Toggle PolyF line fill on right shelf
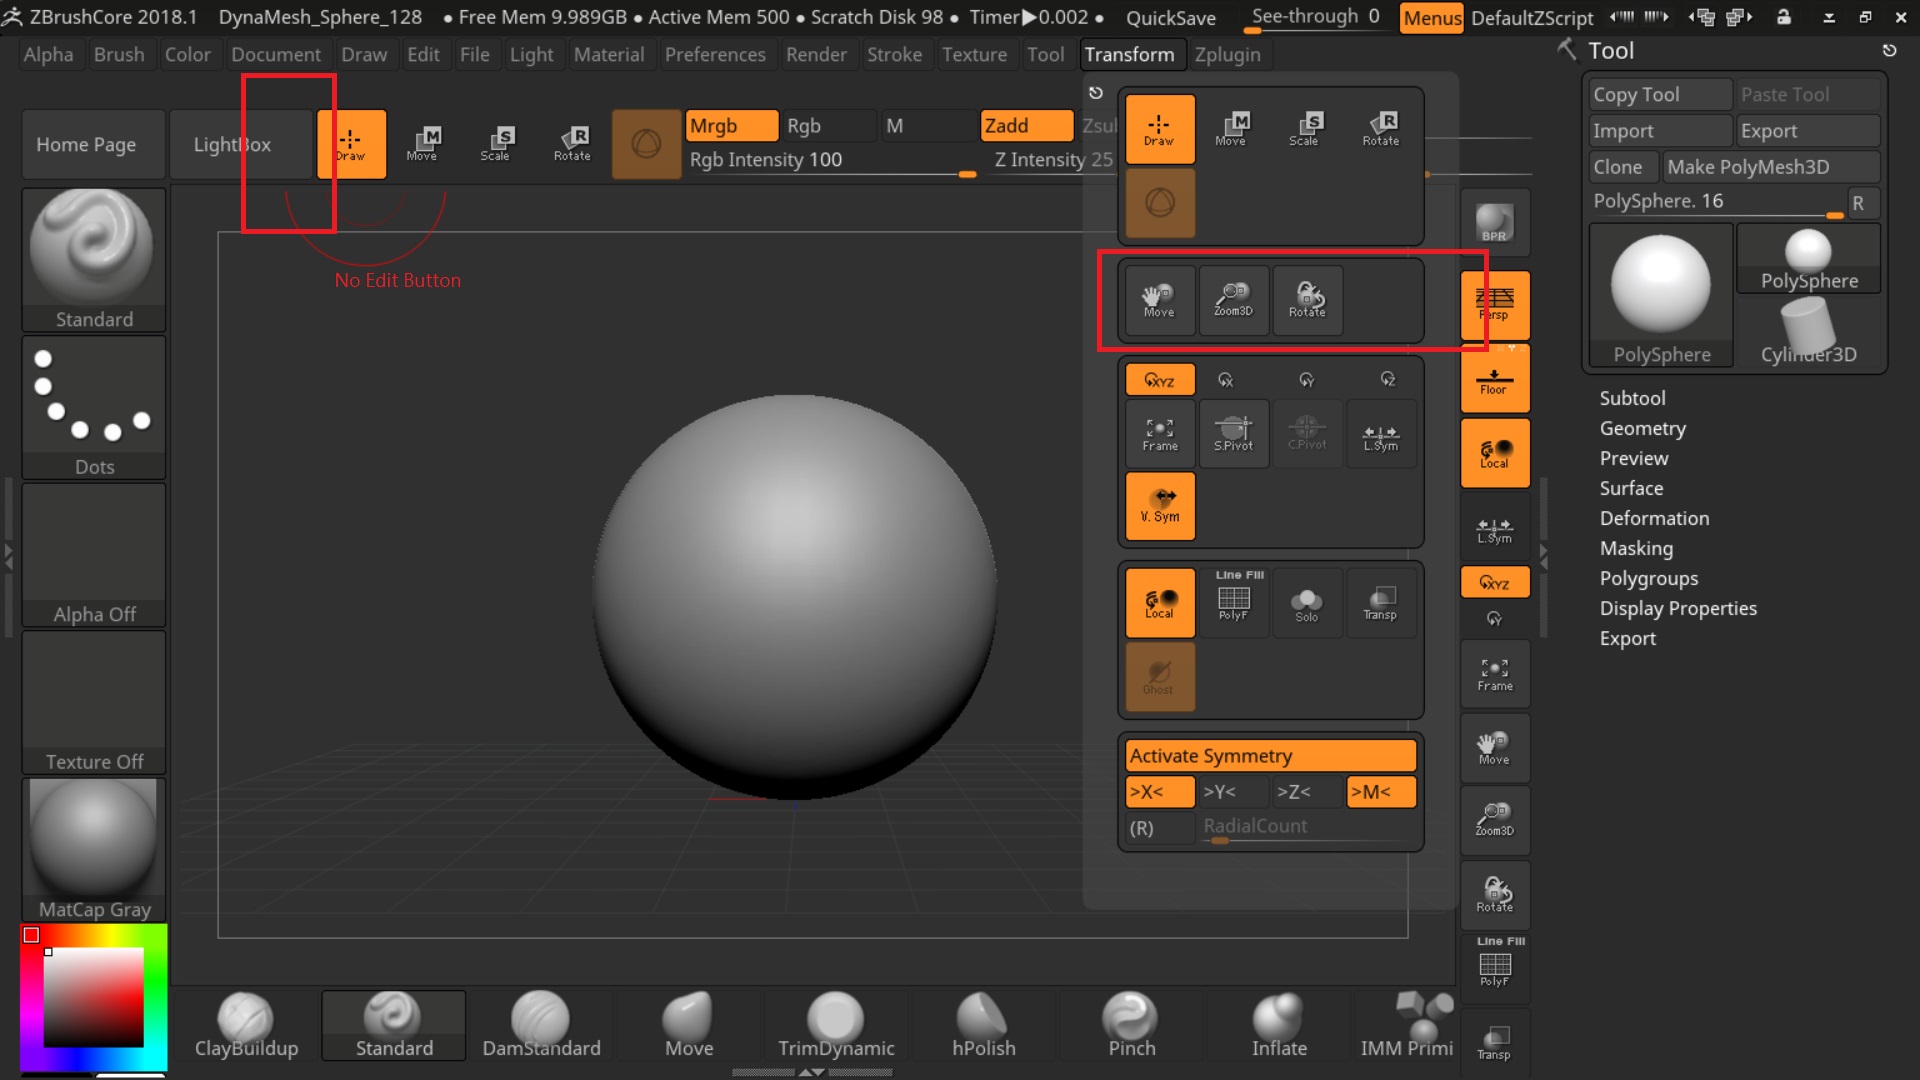Viewport: 1920px width, 1080px height. click(x=1495, y=968)
